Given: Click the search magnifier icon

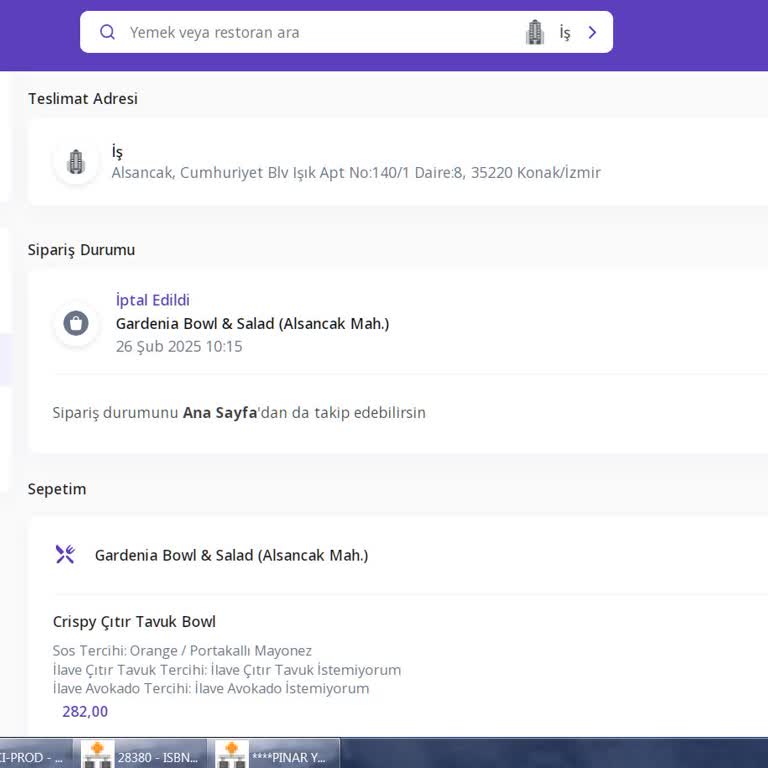Looking at the screenshot, I should pos(107,32).
